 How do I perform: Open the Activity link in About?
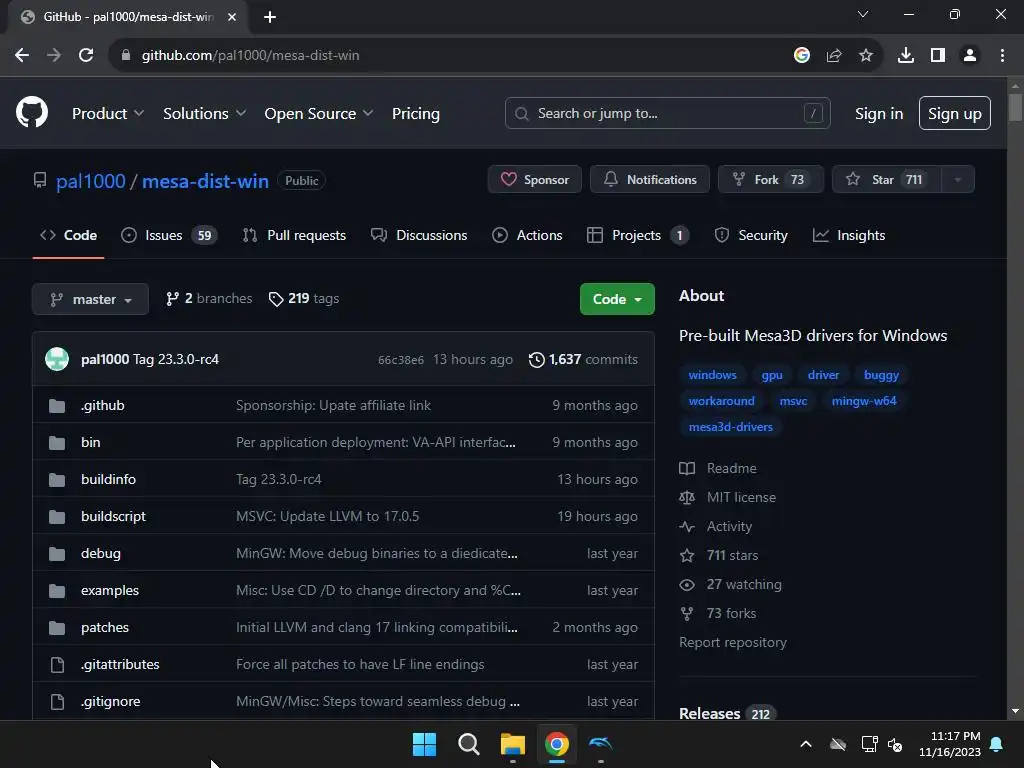(x=729, y=526)
